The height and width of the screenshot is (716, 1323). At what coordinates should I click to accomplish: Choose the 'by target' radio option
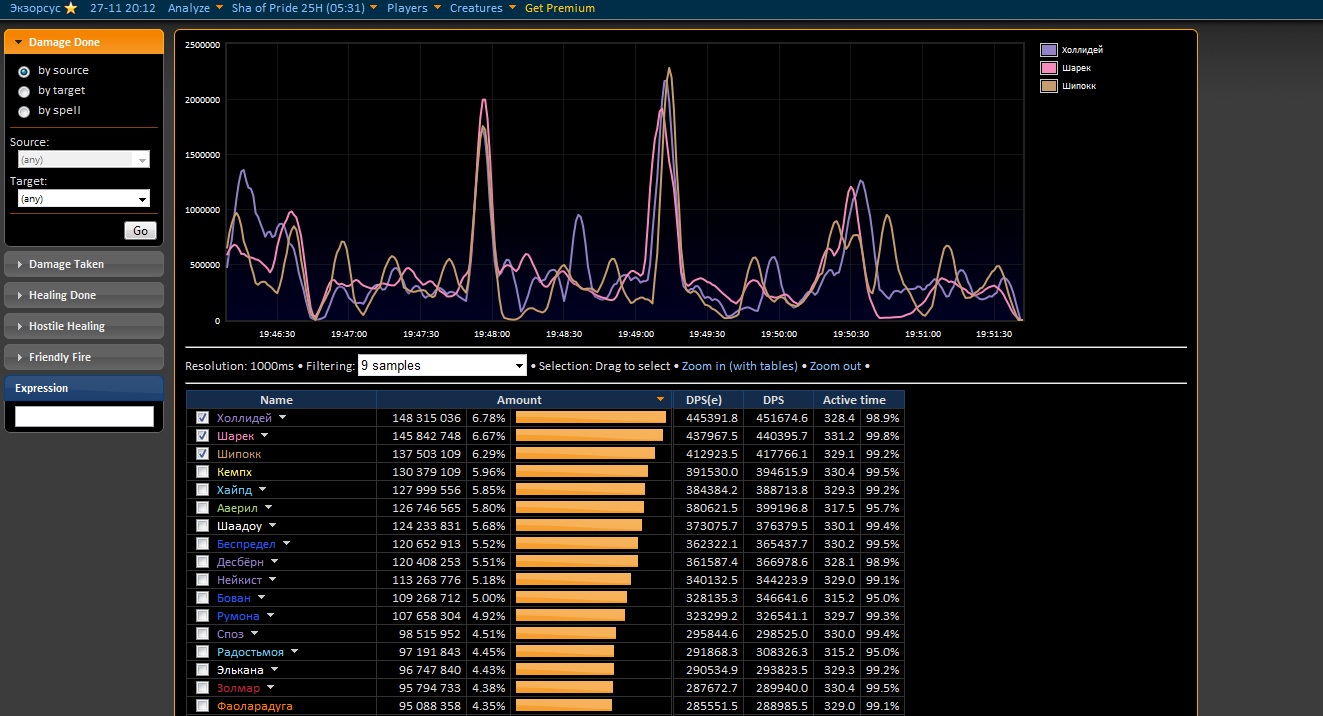coord(24,91)
